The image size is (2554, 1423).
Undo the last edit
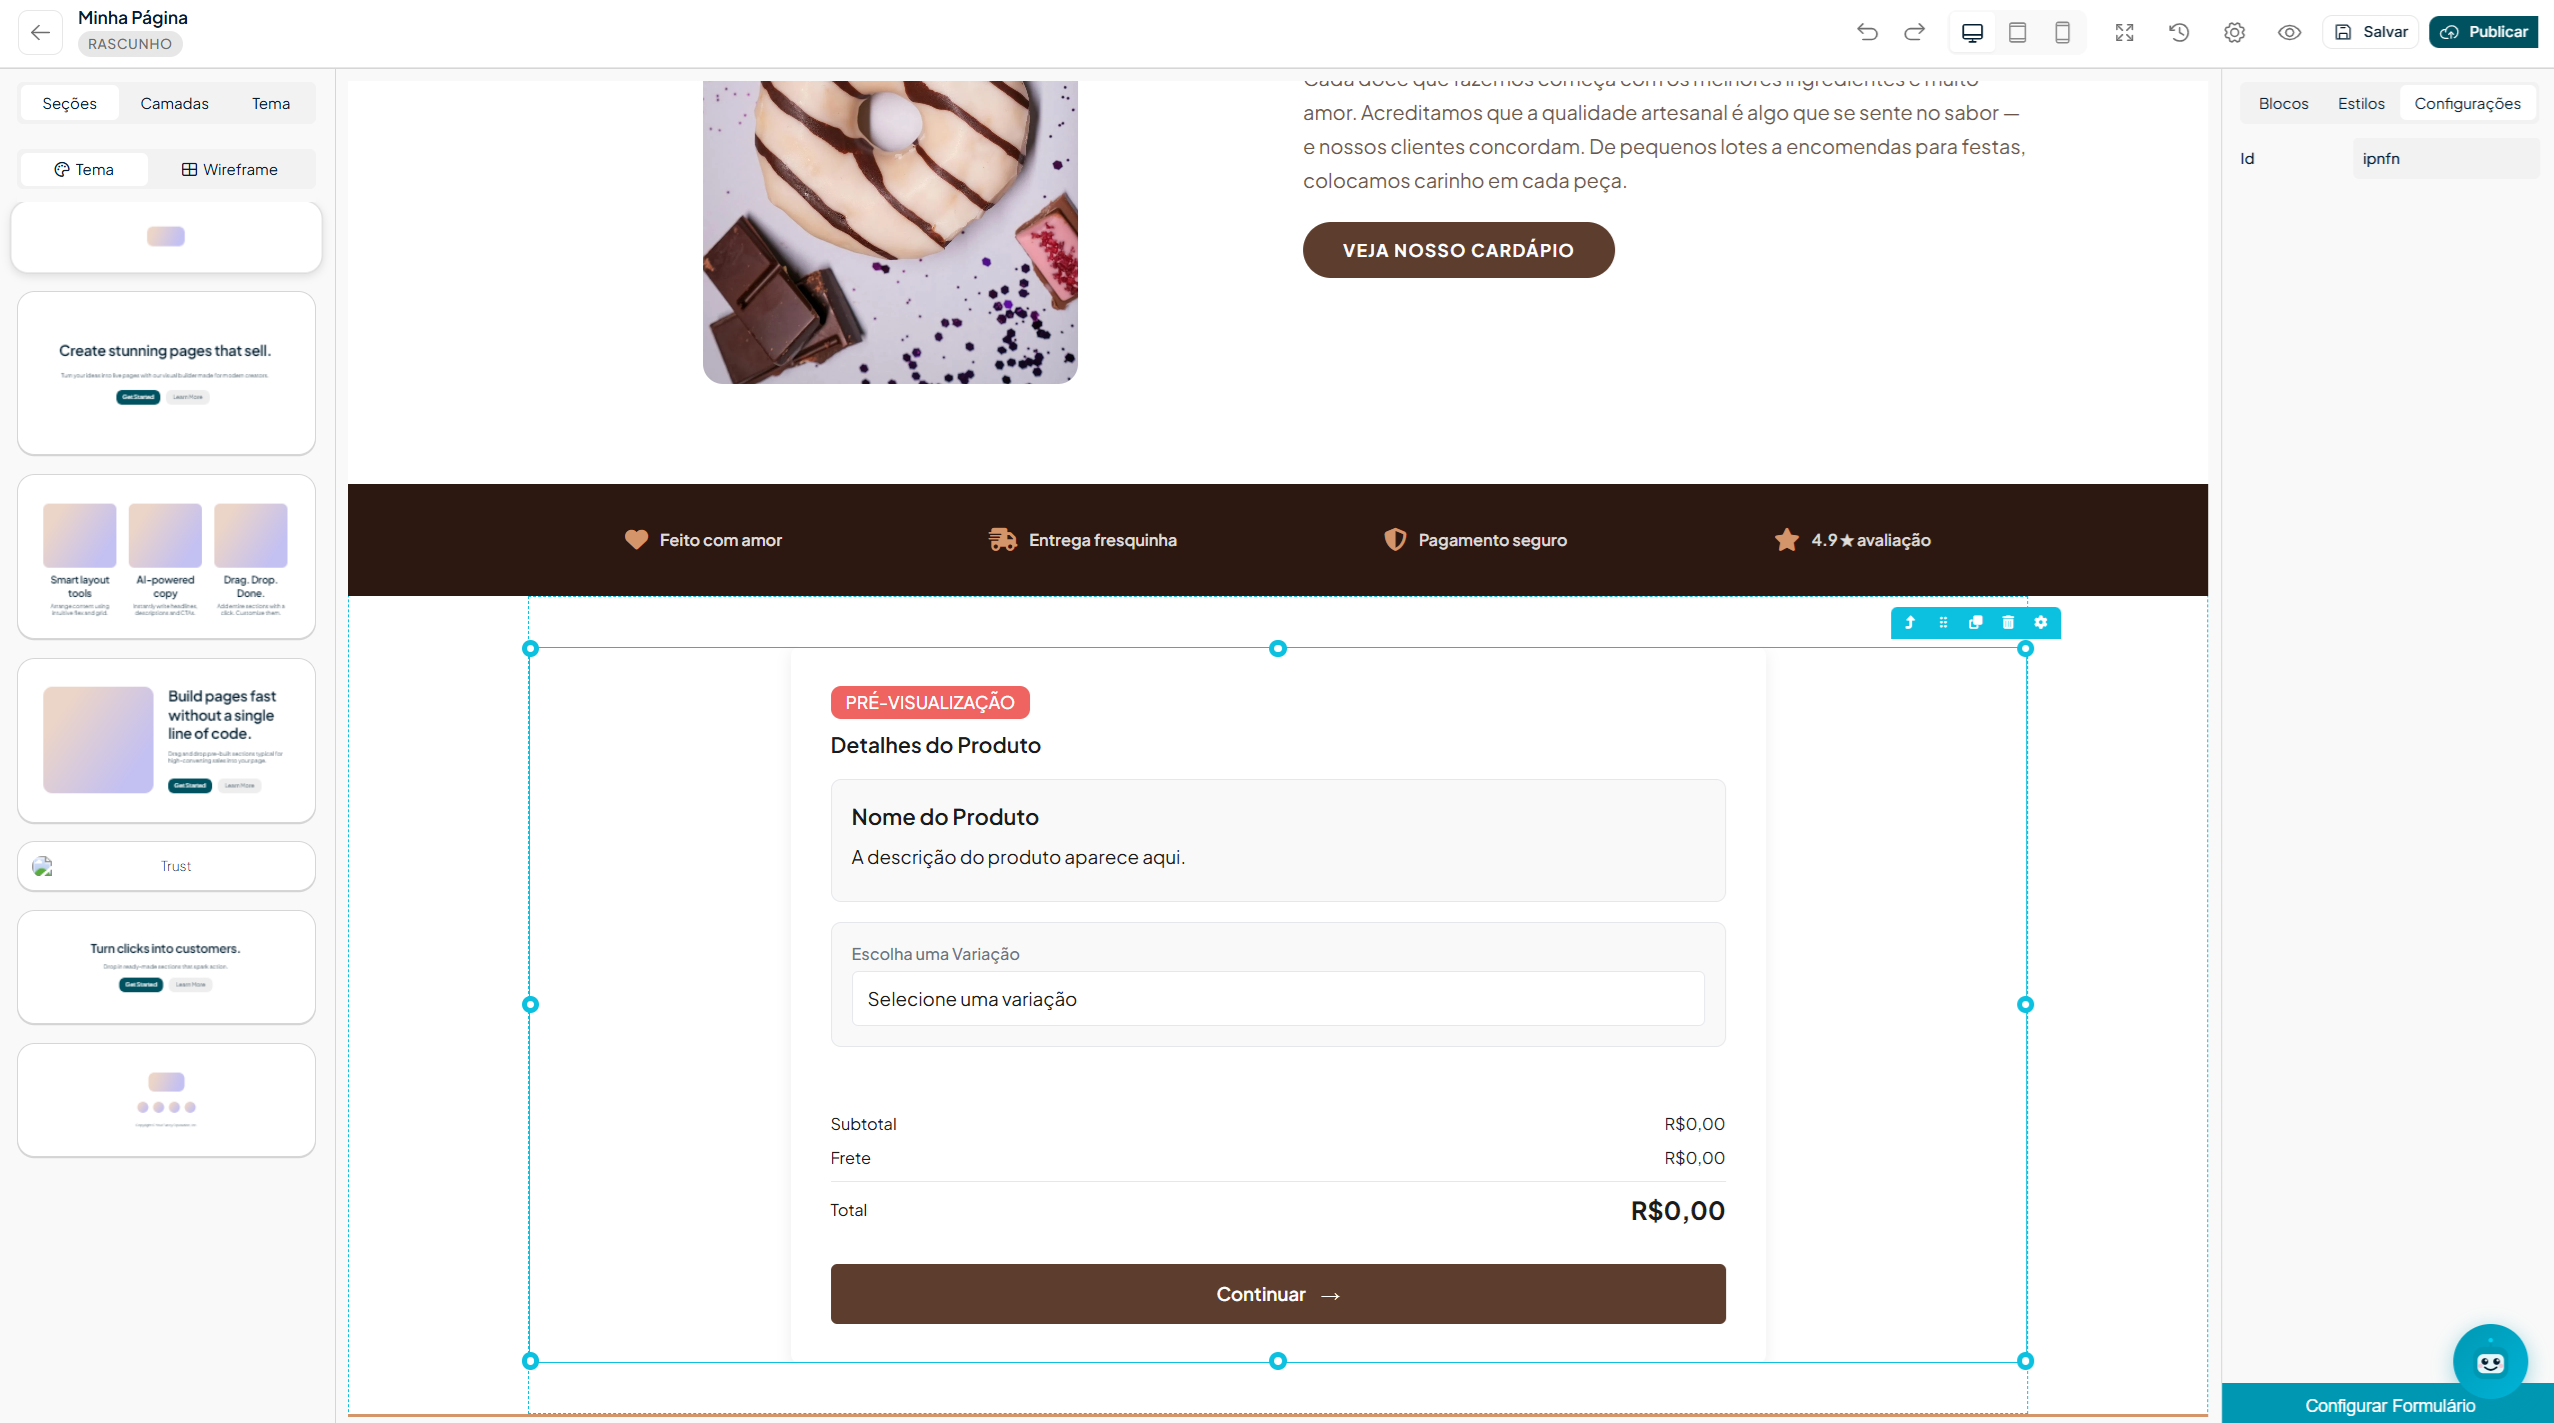tap(1867, 32)
